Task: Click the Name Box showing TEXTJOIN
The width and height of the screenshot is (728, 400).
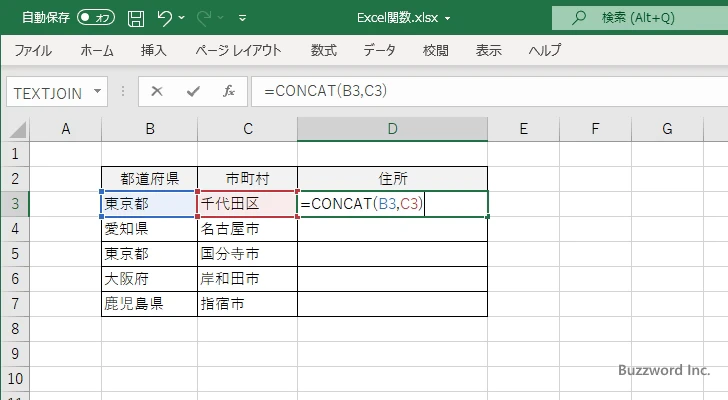Action: [x=48, y=92]
